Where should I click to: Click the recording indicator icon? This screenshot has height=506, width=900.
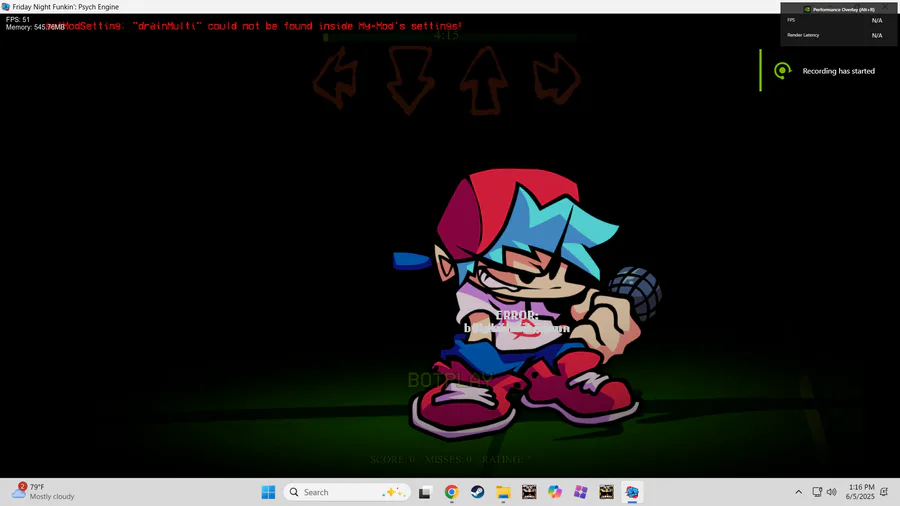pyautogui.click(x=782, y=71)
